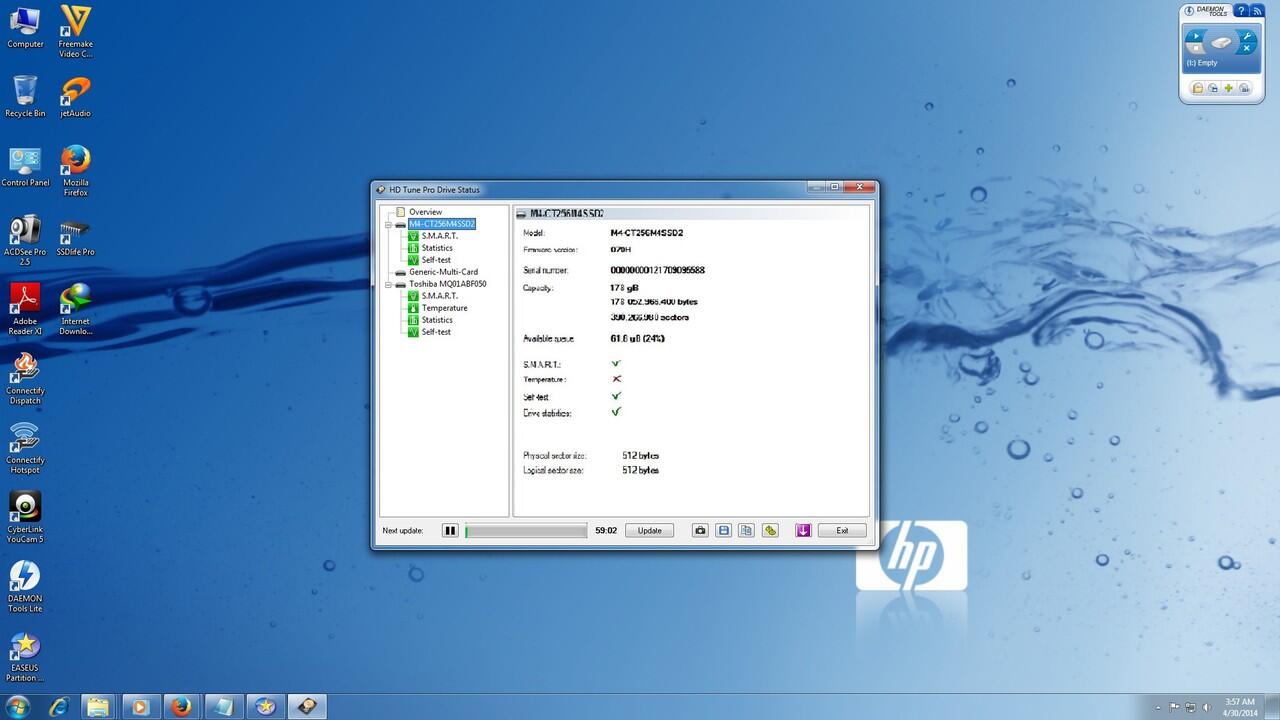Click Daemon Tools gadget RSS feed icon
This screenshot has height=720, width=1280.
1257,11
